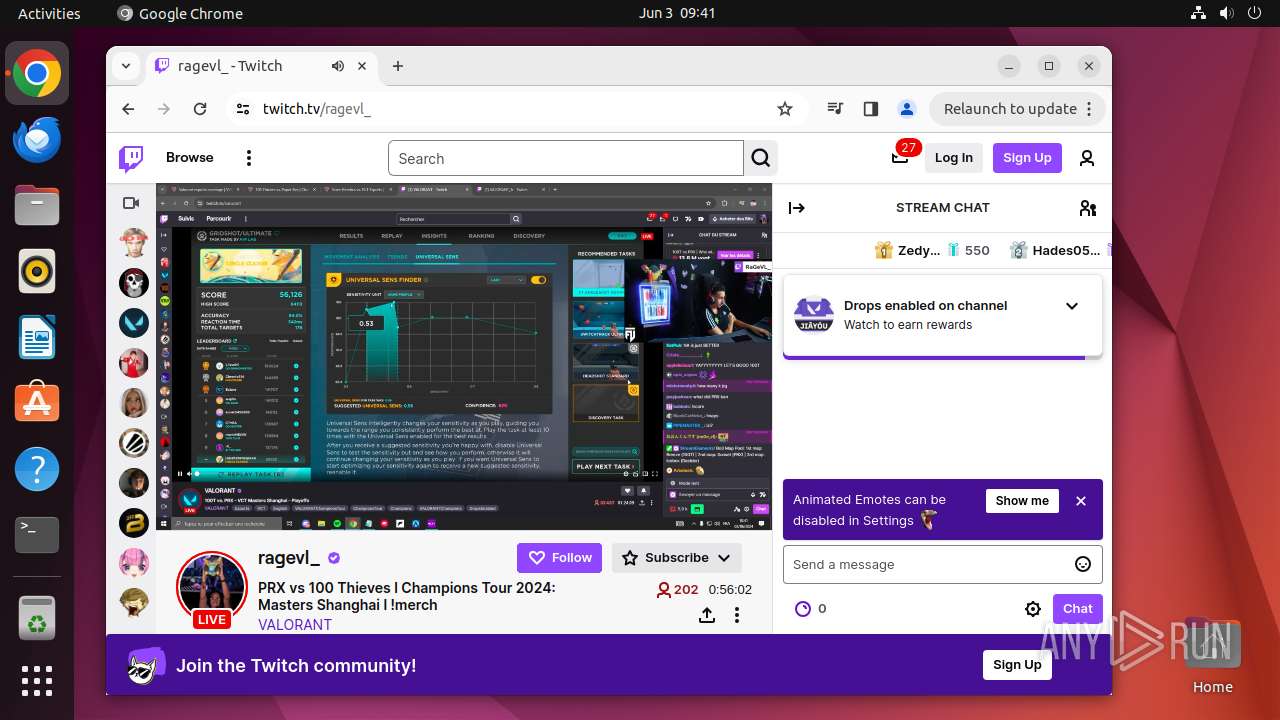Click the purple Chat send button

tap(1078, 609)
